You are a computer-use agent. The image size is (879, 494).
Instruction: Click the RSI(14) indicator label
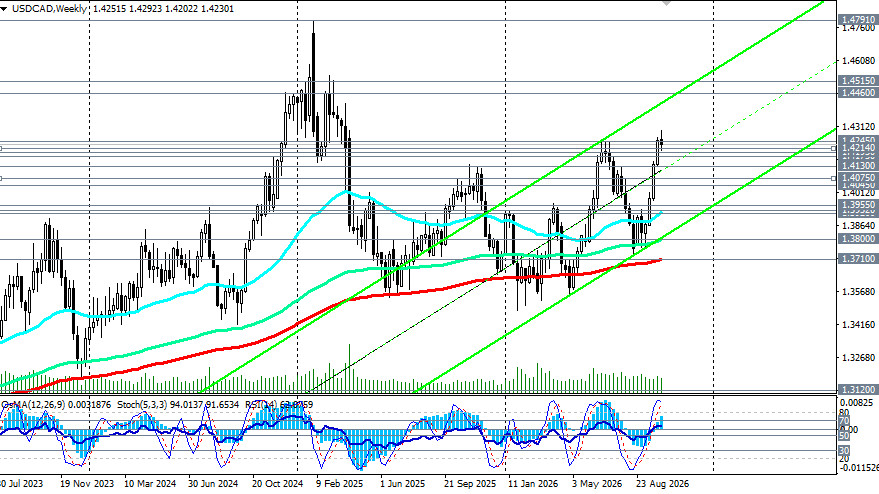point(261,404)
